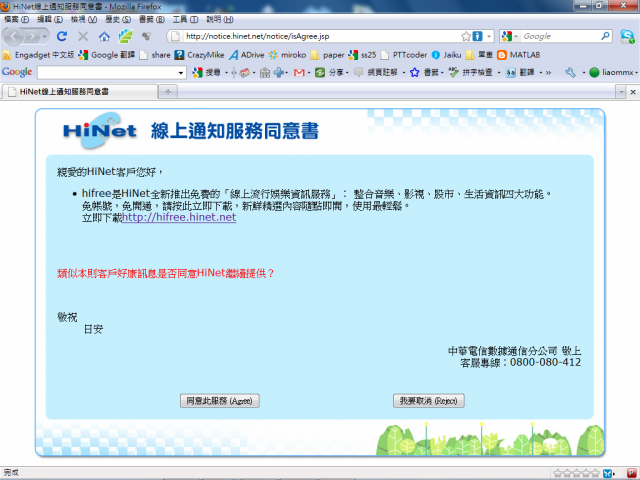The image size is (640, 480).
Task: Expand the paper bookmark folder
Action: 327,55
